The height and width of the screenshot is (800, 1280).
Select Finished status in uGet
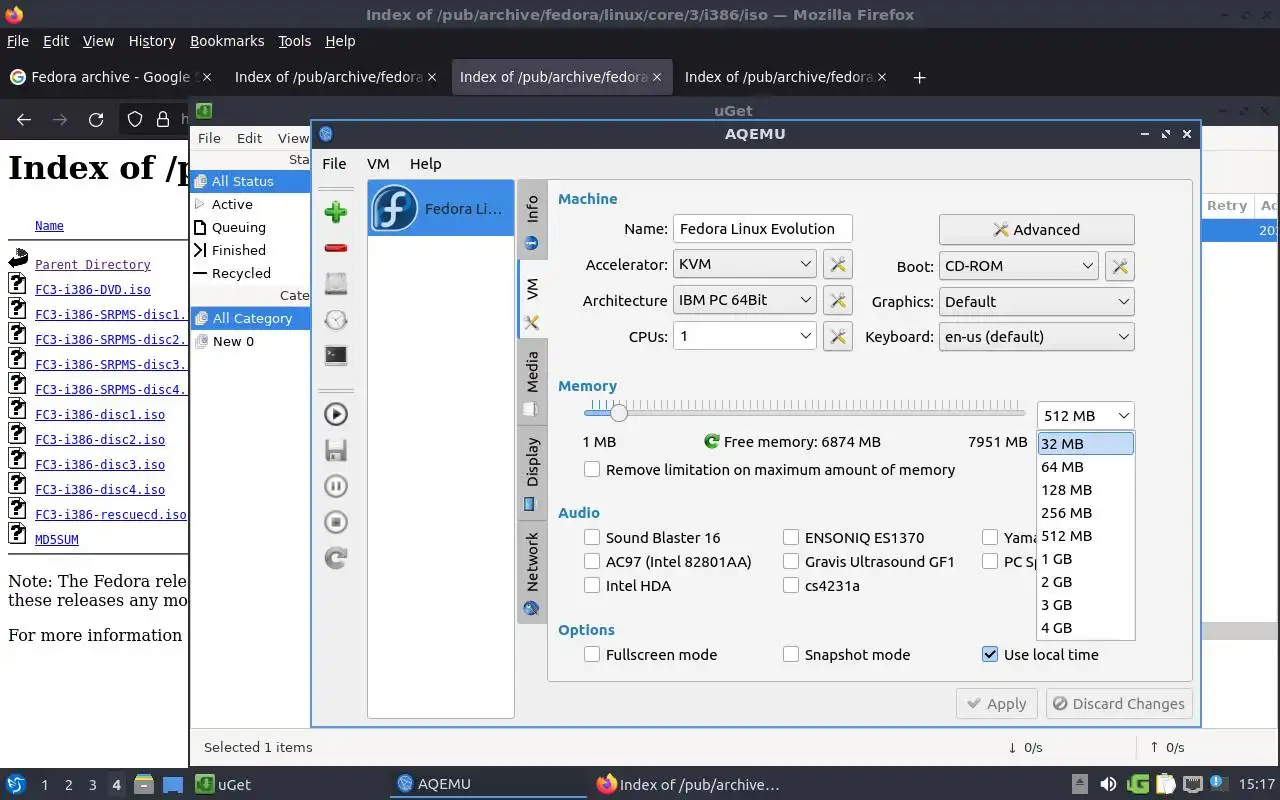[x=238, y=250]
